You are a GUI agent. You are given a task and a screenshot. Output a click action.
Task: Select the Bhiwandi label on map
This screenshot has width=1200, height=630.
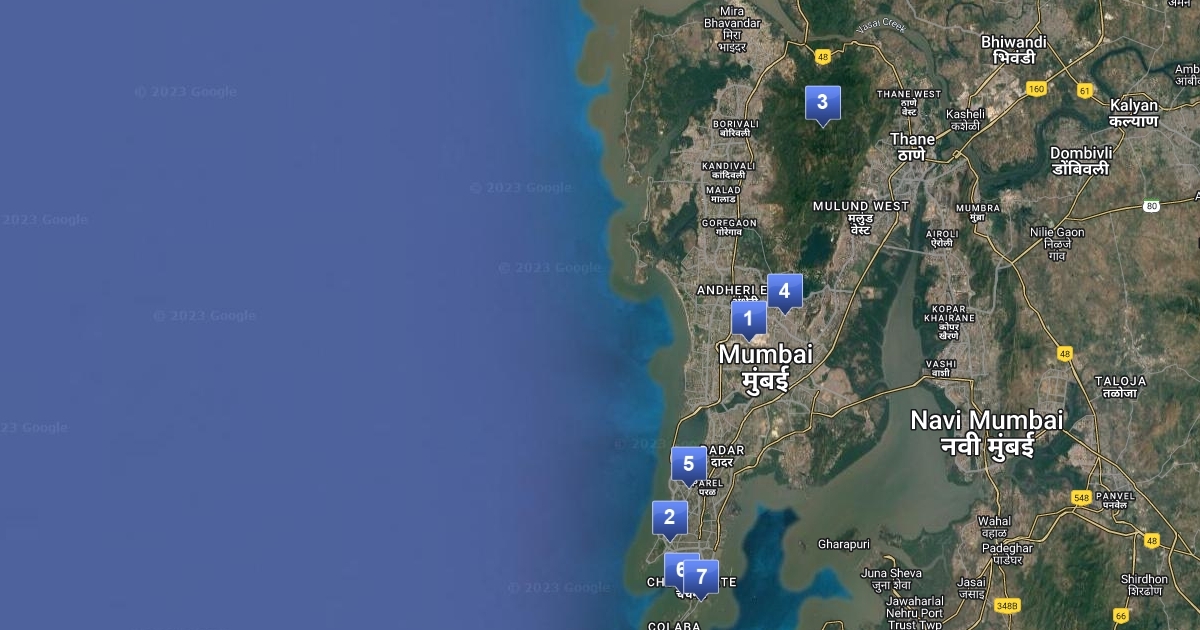point(1014,50)
